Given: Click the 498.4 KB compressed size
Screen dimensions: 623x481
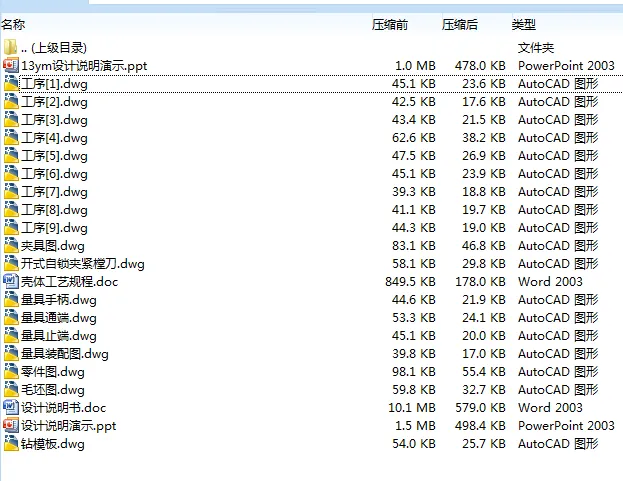Looking at the screenshot, I should pyautogui.click(x=480, y=426).
